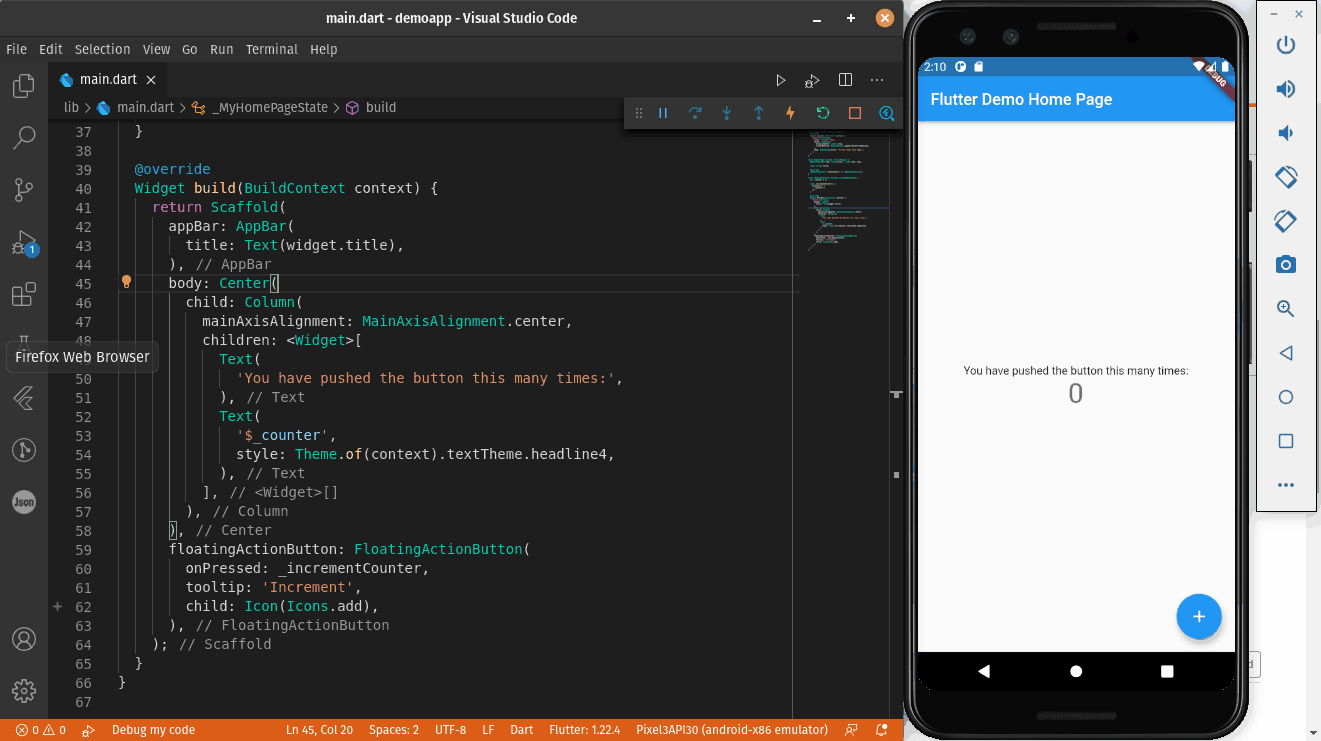
Task: Open the Terminal menu
Action: 271,49
